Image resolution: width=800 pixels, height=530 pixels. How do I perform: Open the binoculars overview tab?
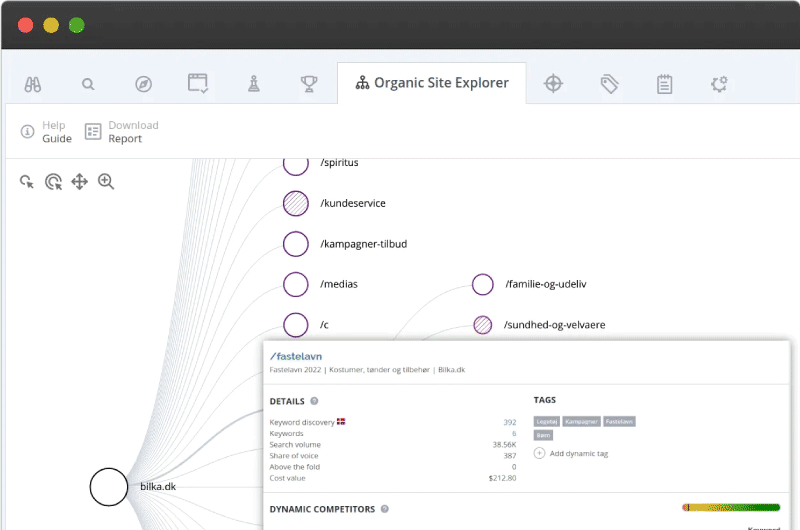pos(33,84)
